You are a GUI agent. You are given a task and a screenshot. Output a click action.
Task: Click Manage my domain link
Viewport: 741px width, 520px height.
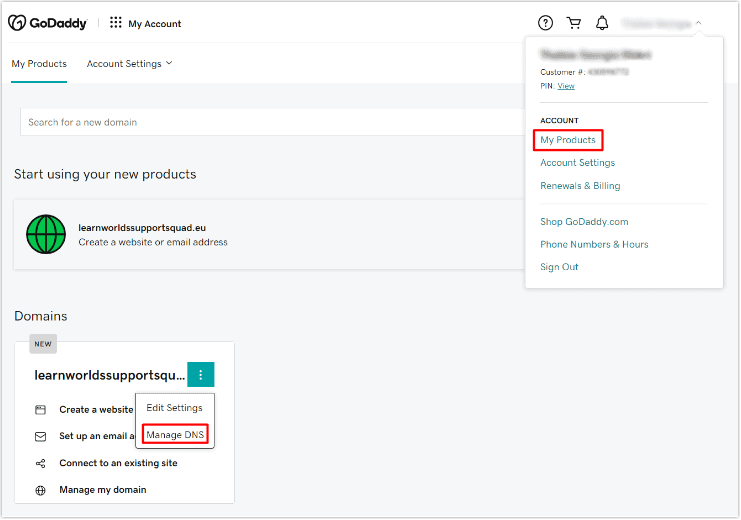coord(103,490)
